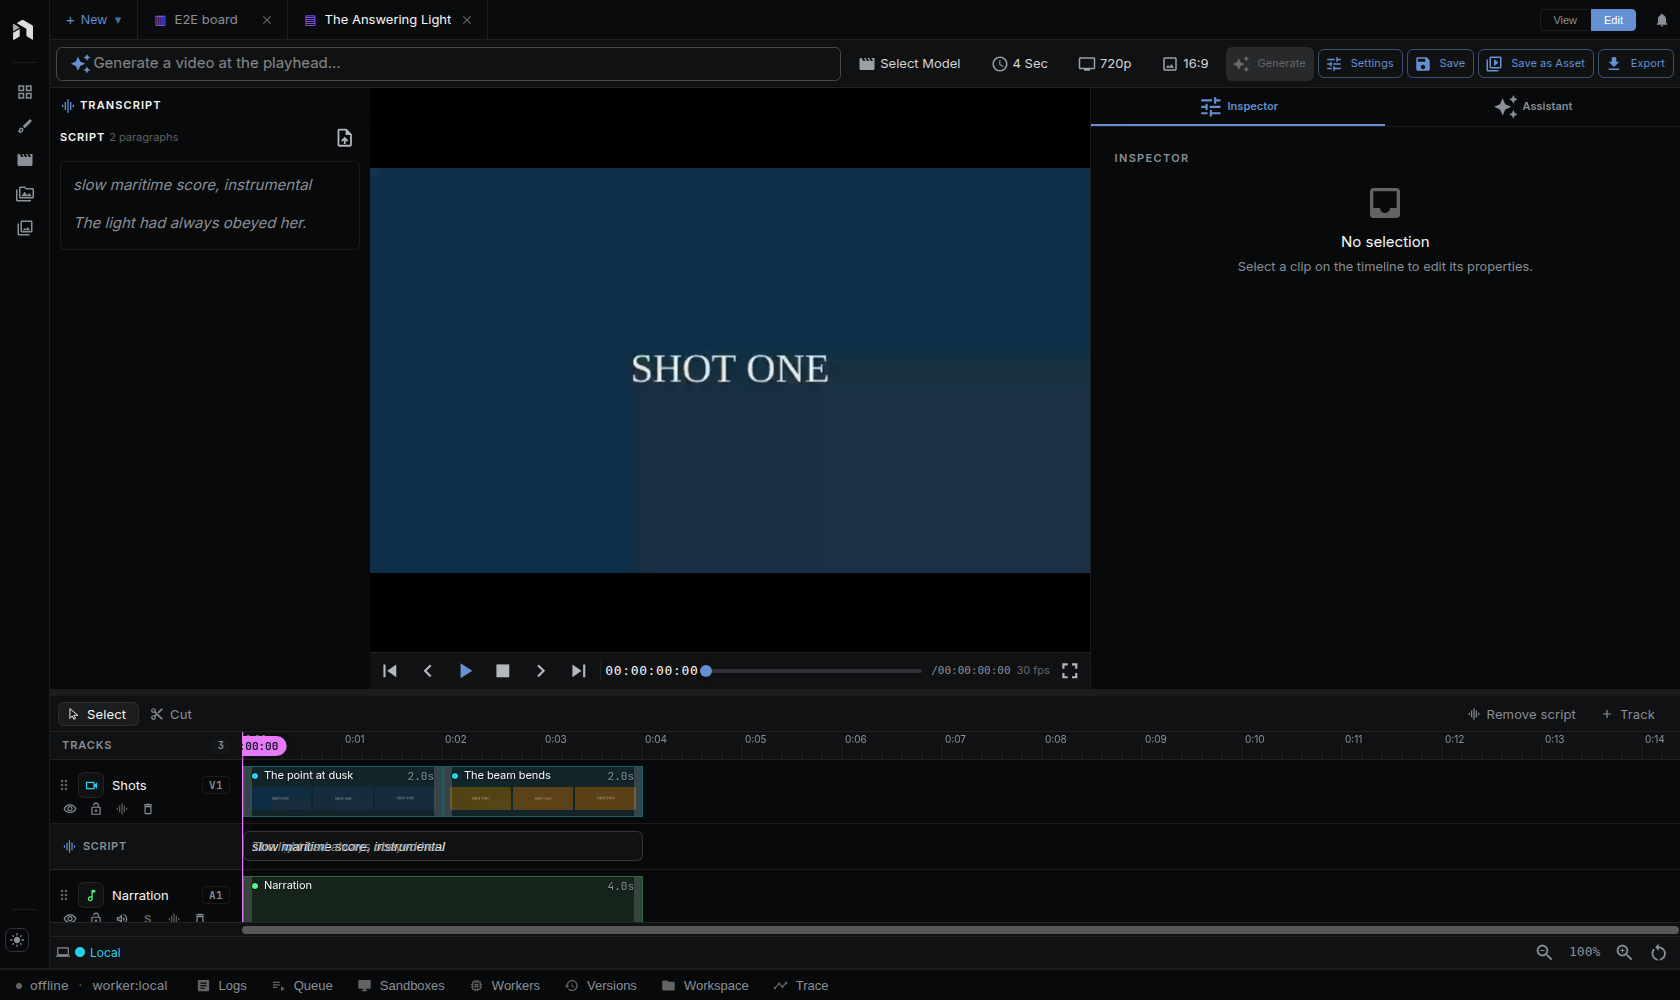This screenshot has width=1680, height=1000.
Task: Open Settings
Action: (x=1360, y=63)
